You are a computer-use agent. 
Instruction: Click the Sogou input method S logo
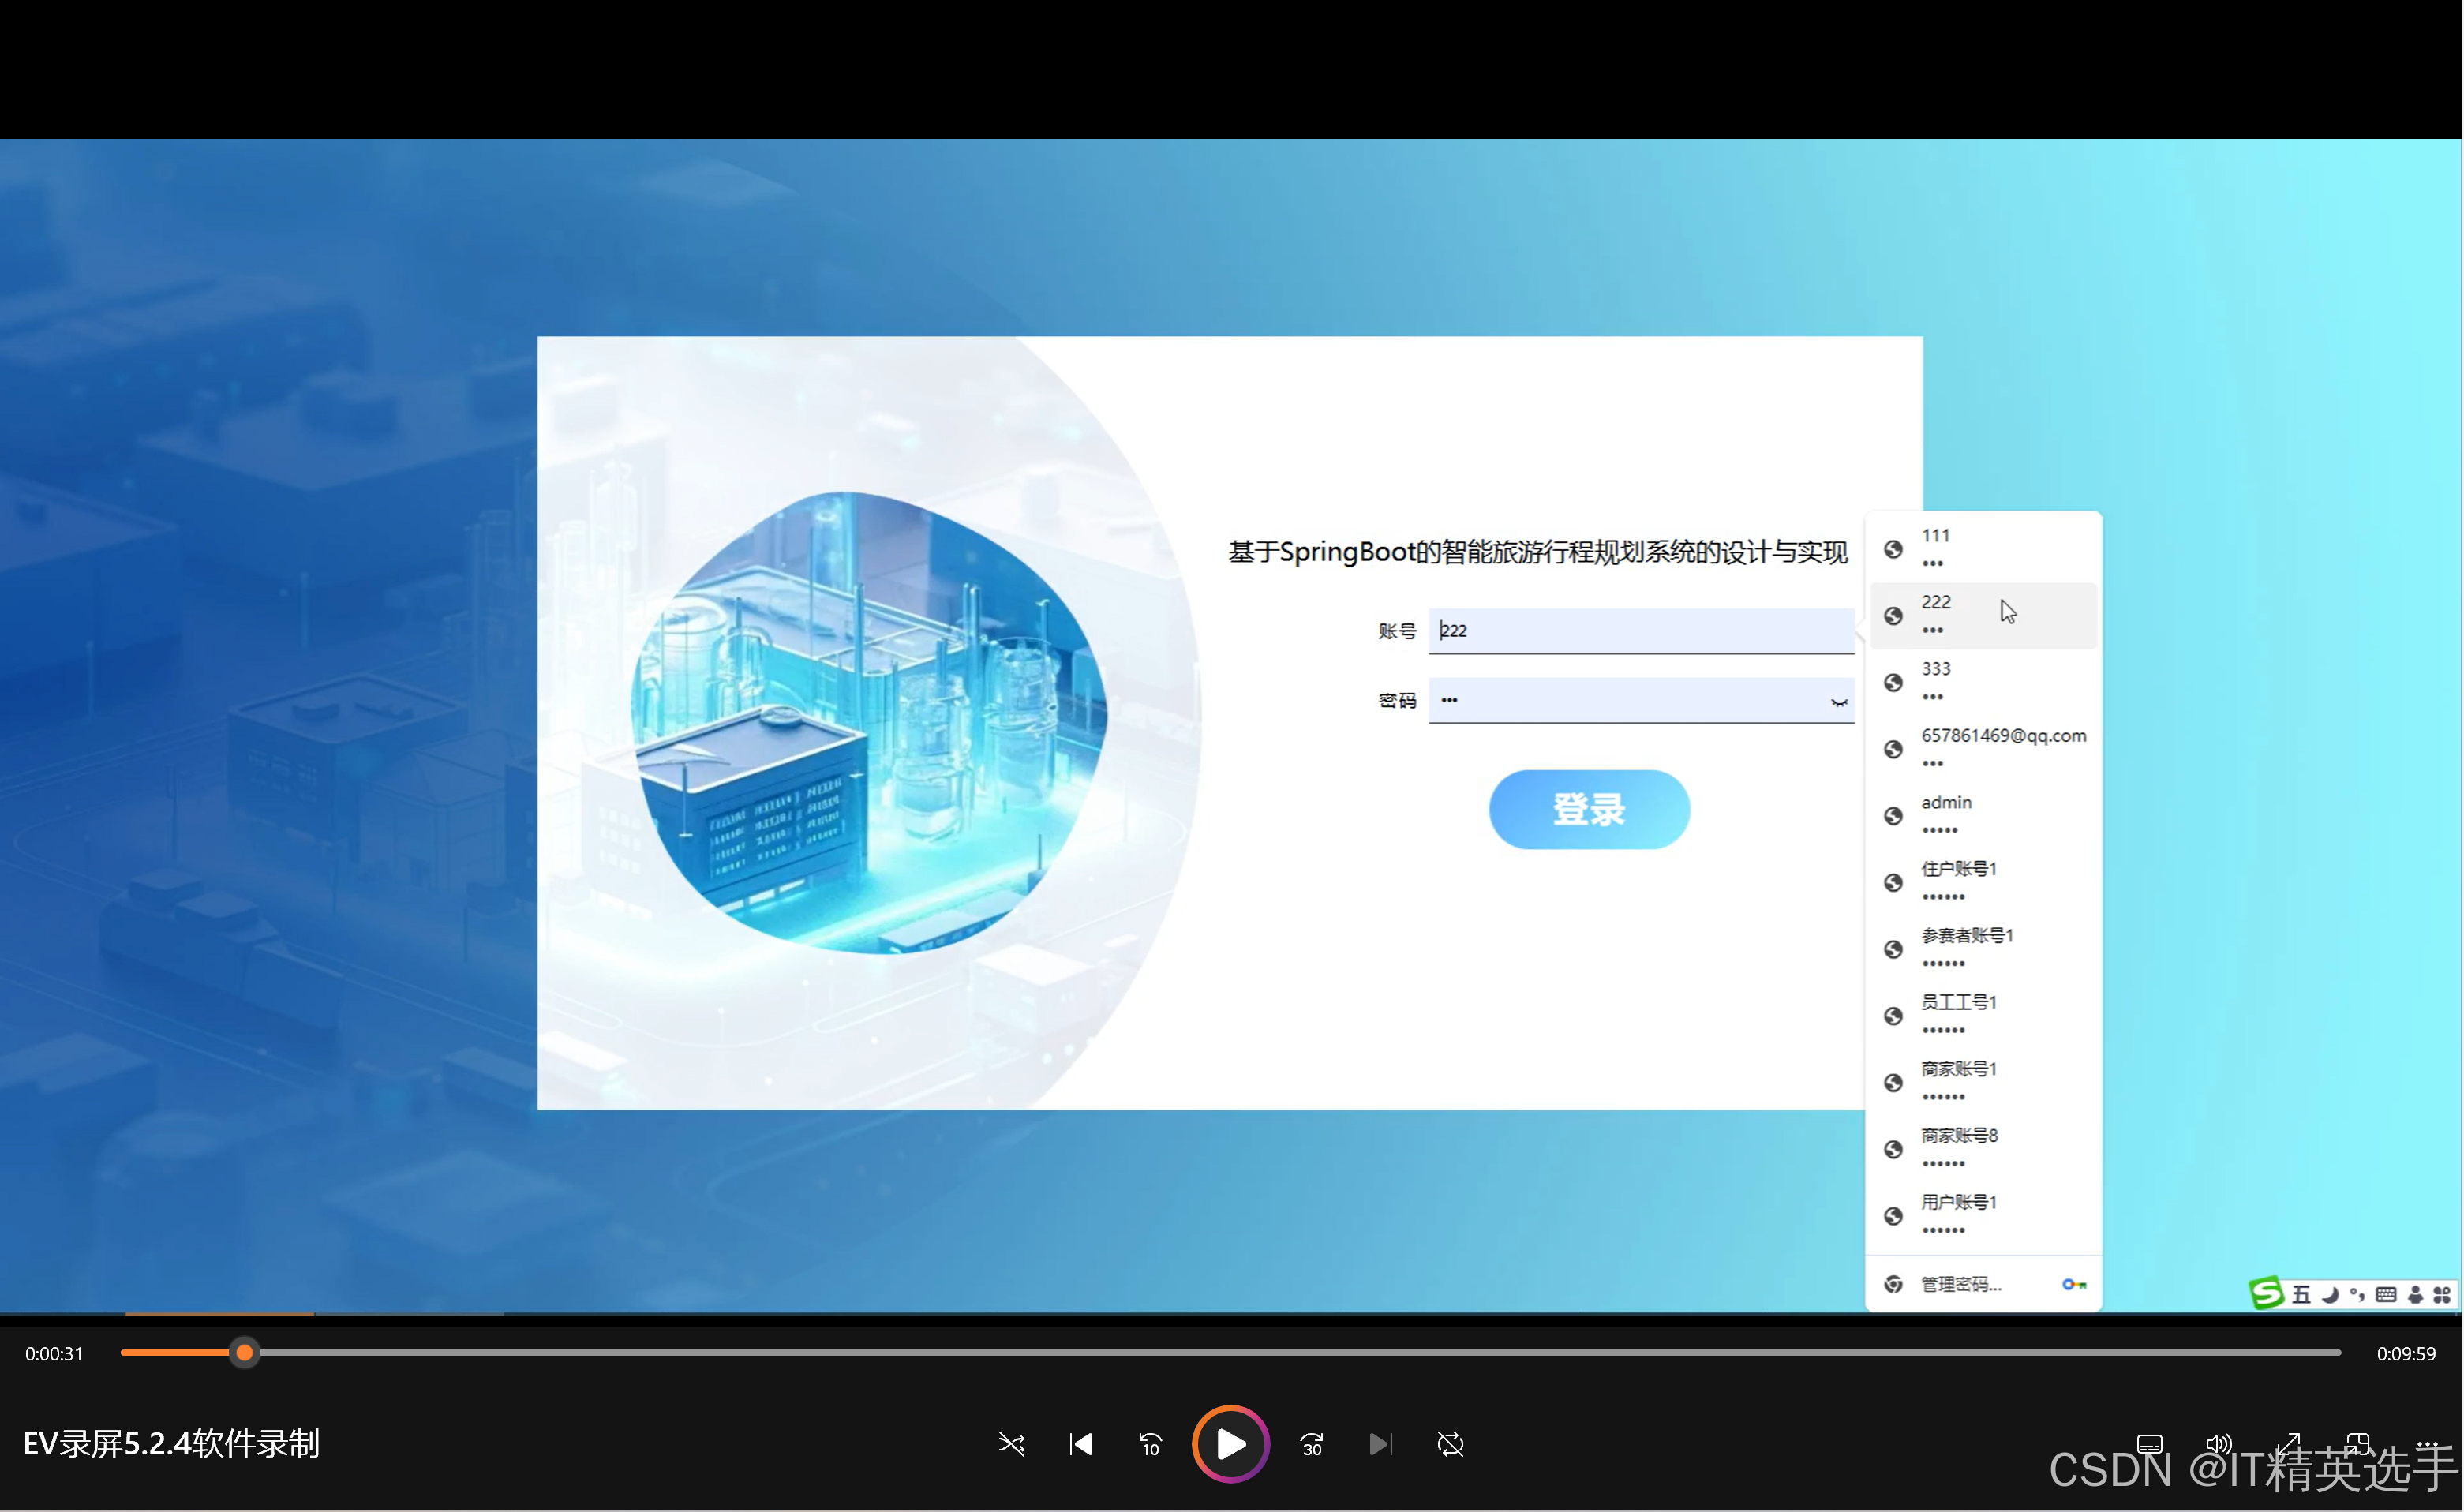tap(2266, 1293)
